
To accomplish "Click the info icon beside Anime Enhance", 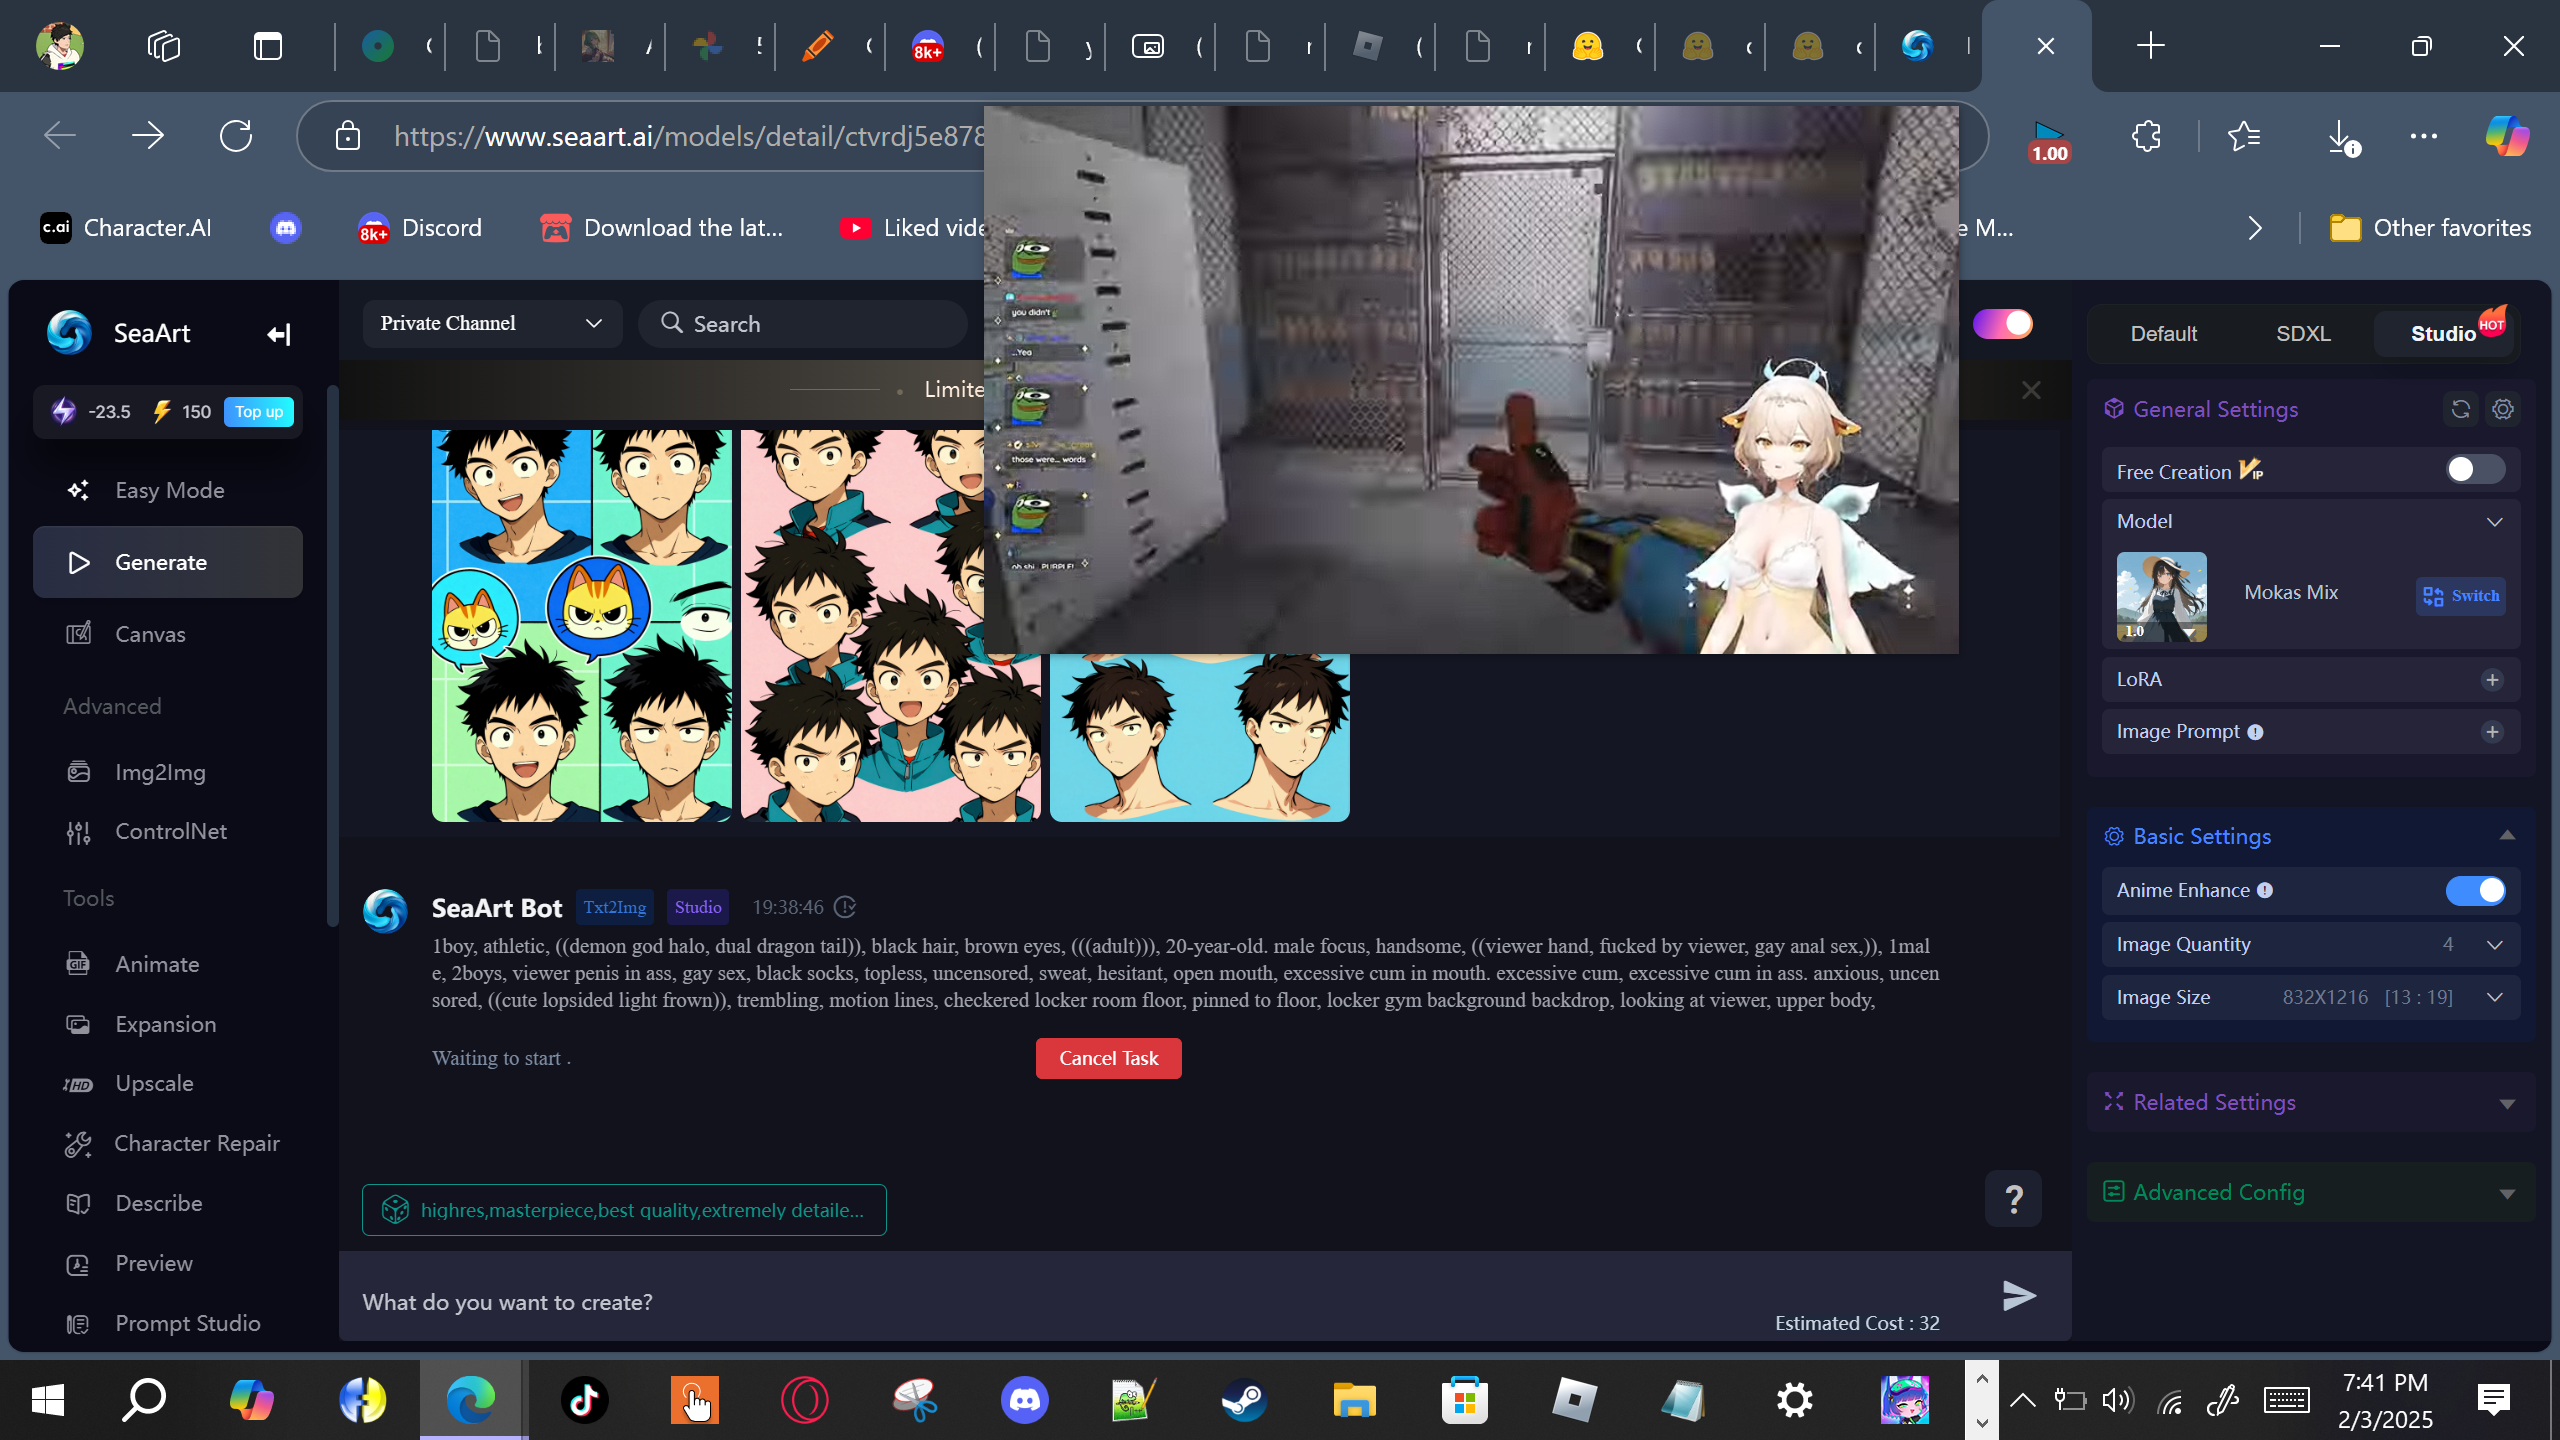I will [x=2265, y=890].
